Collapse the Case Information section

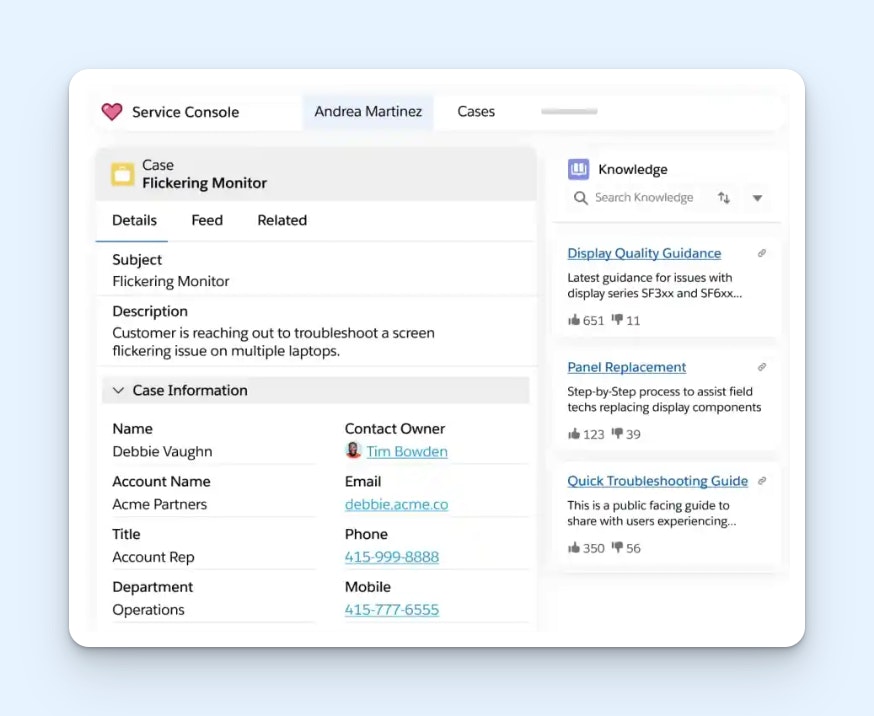click(x=119, y=391)
